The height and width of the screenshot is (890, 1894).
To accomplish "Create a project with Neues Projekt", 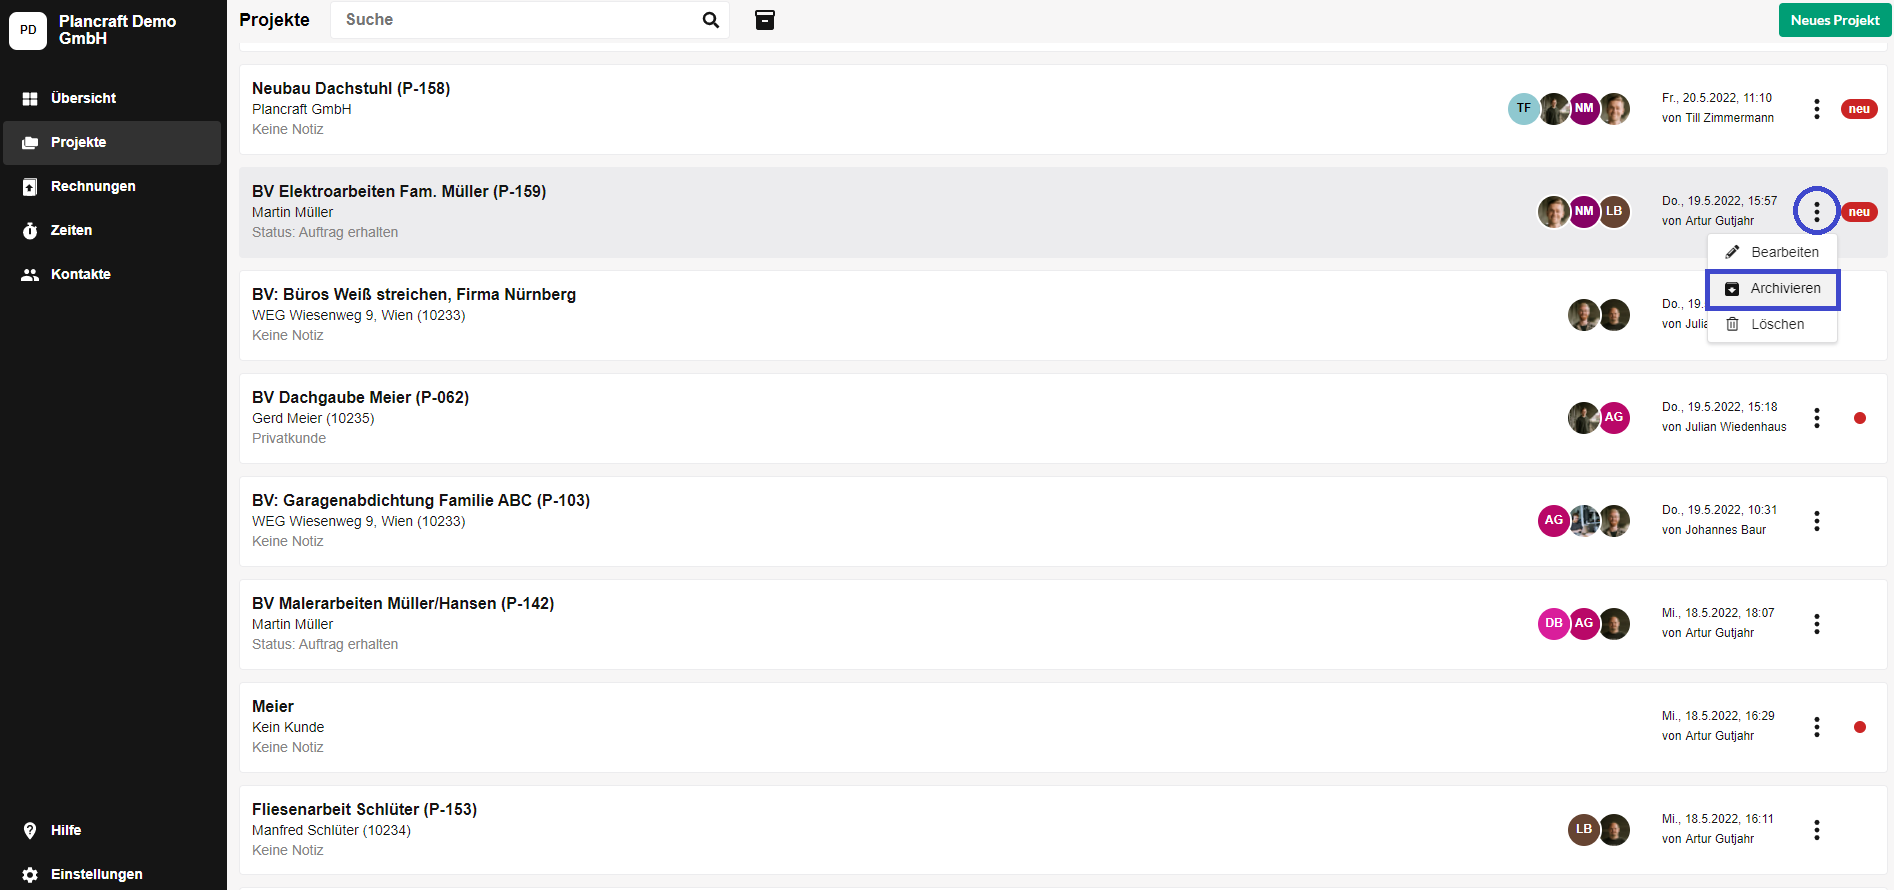I will tap(1835, 20).
